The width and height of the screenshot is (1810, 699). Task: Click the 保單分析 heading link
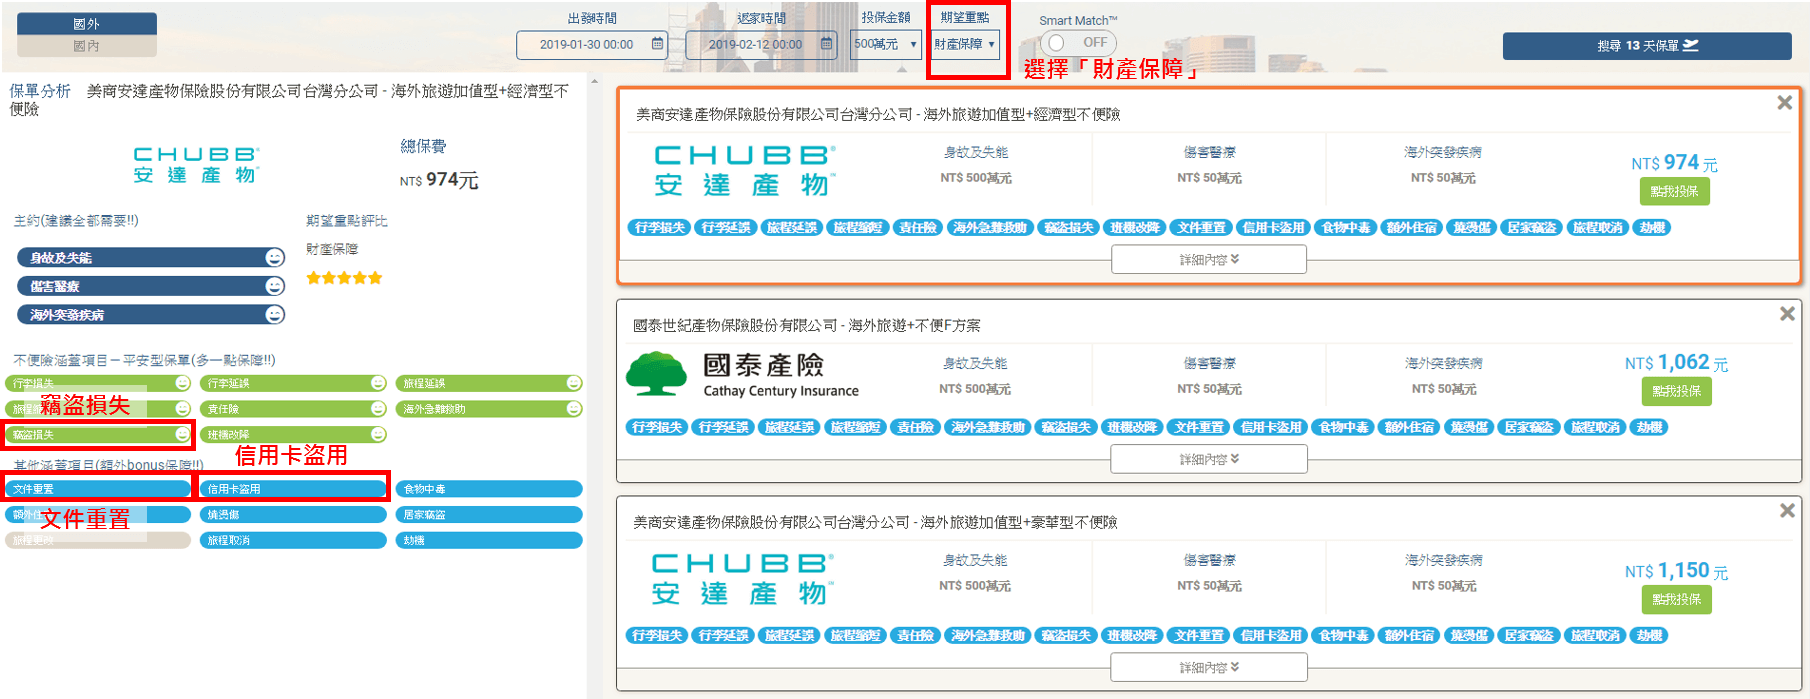[x=40, y=91]
